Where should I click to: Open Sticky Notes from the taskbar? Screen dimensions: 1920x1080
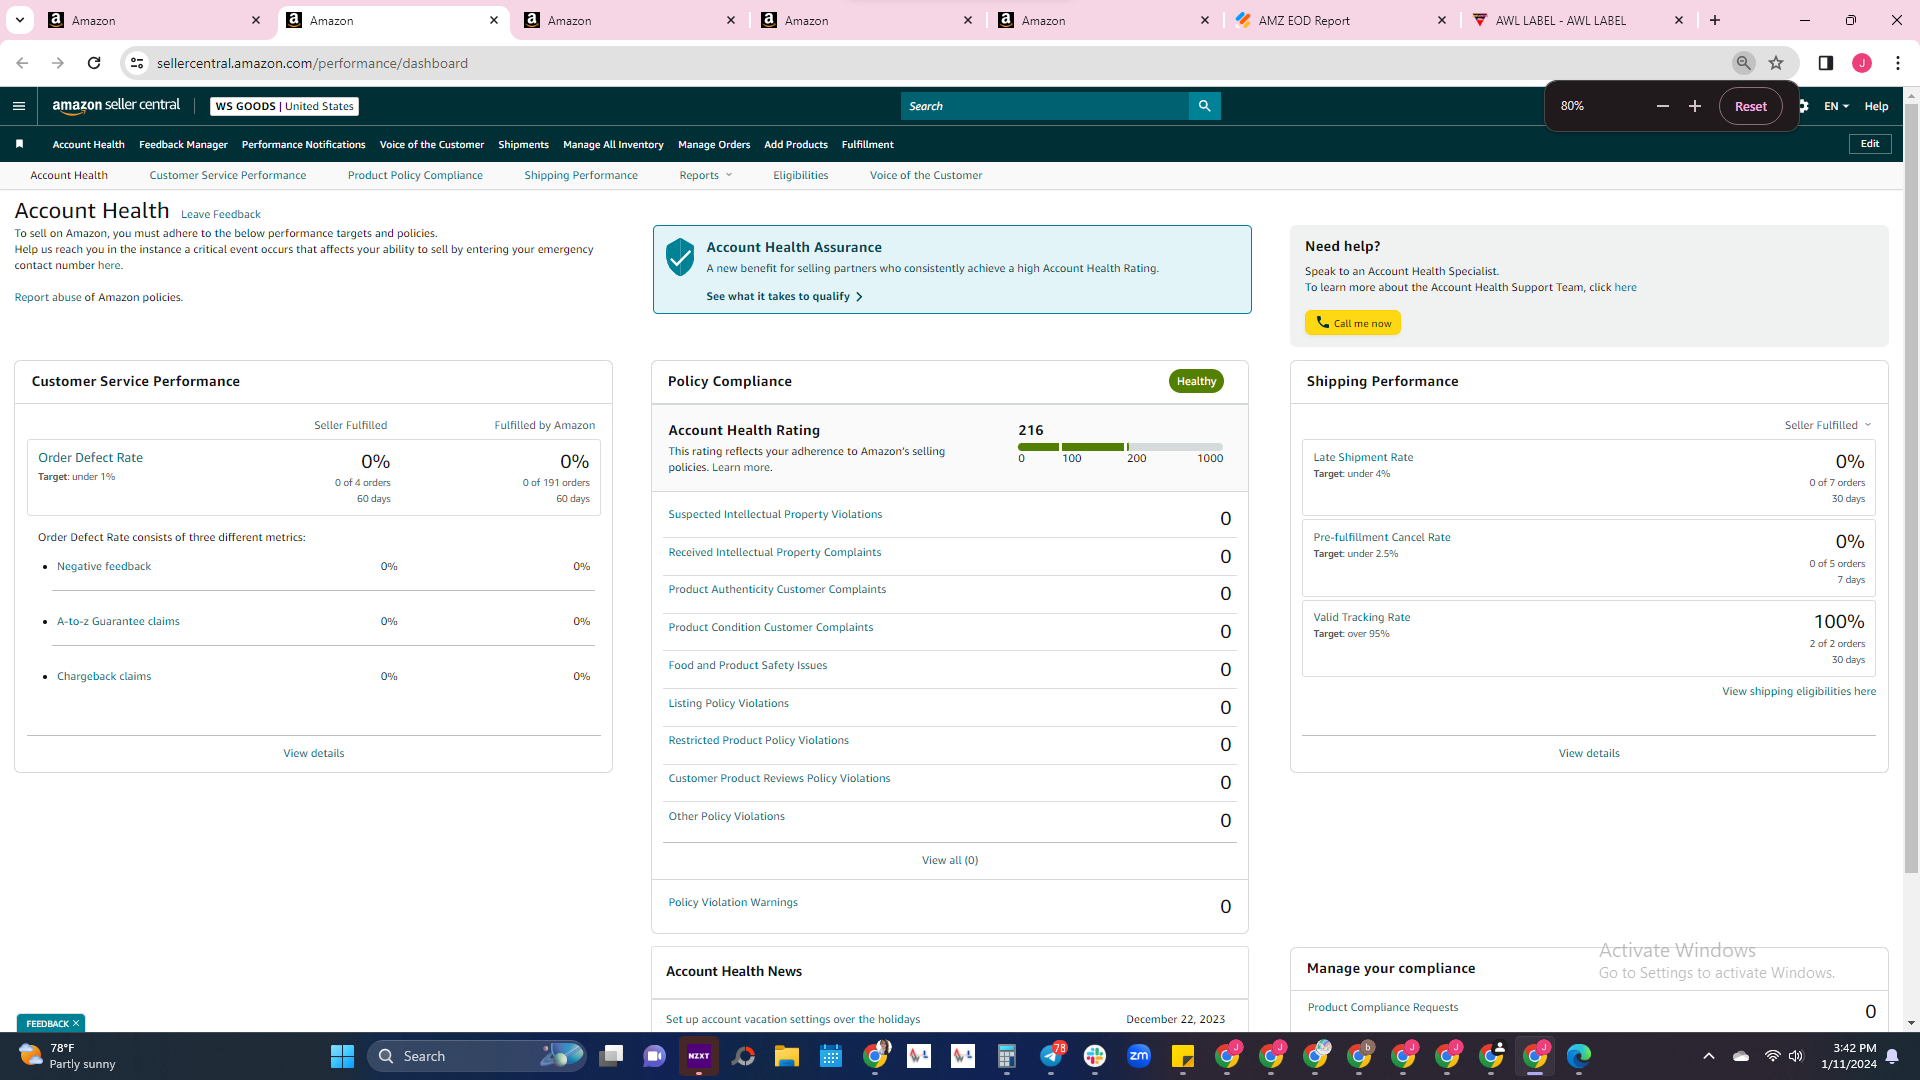[x=1182, y=1056]
